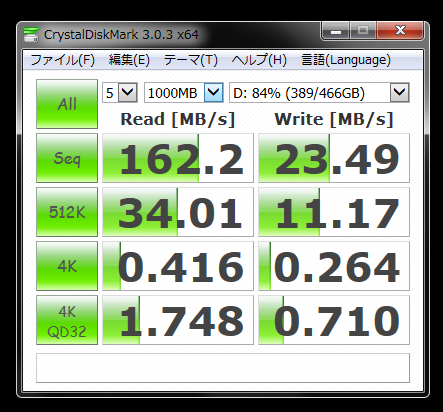Close the CrystalDiskMark window
Viewport: 443px width, 412px height.
[x=400, y=31]
